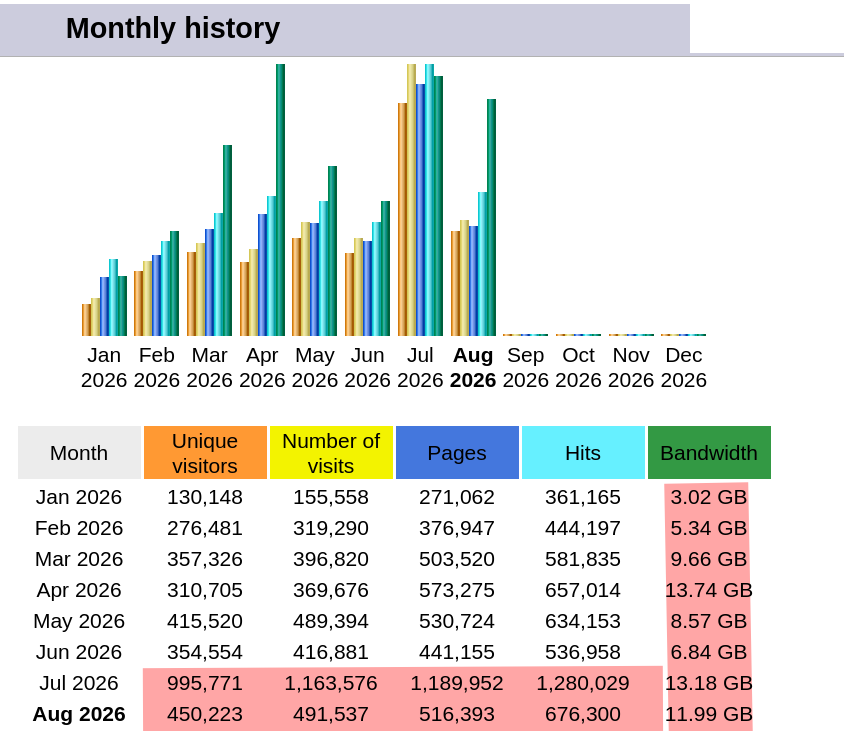Click the 276,481 unique visitors cell
The height and width of the screenshot is (731, 844).
click(x=205, y=528)
